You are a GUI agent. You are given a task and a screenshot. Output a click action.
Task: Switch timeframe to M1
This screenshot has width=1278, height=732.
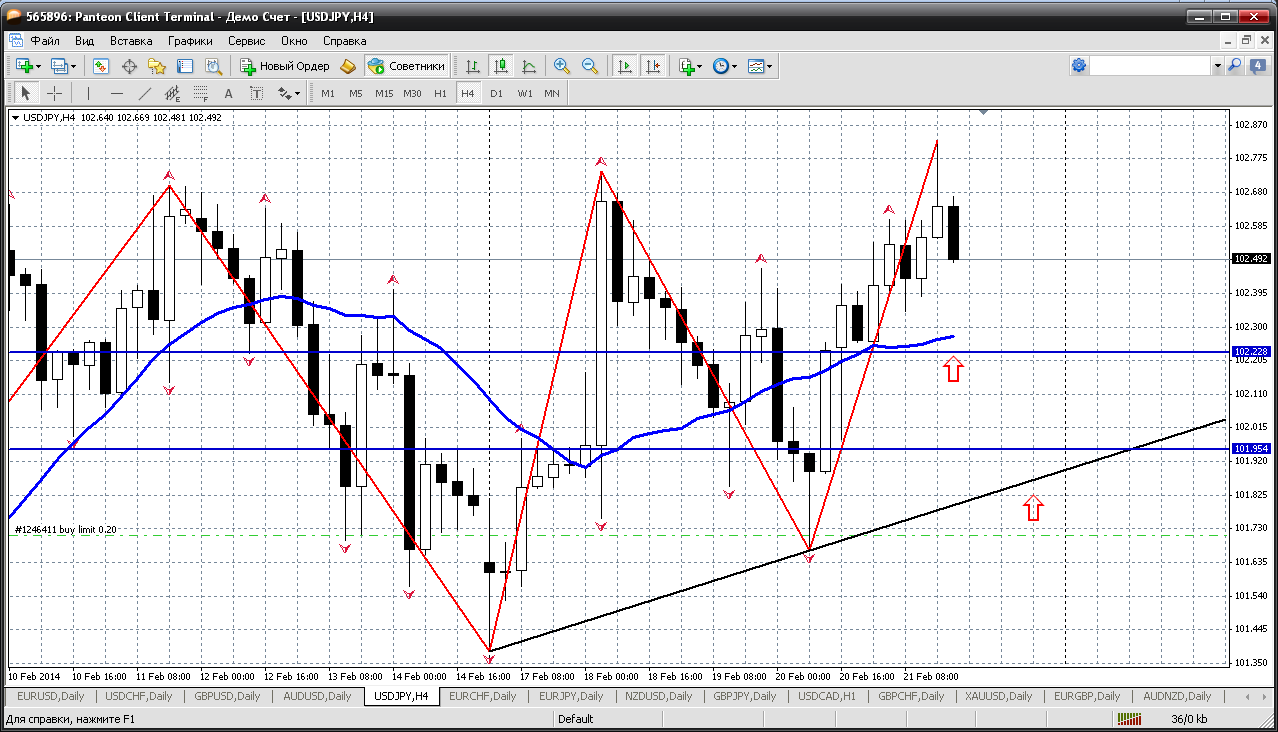328,93
